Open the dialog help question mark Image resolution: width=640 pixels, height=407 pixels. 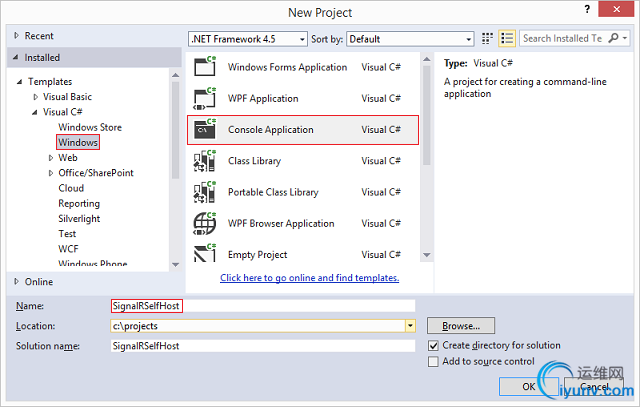(x=587, y=9)
